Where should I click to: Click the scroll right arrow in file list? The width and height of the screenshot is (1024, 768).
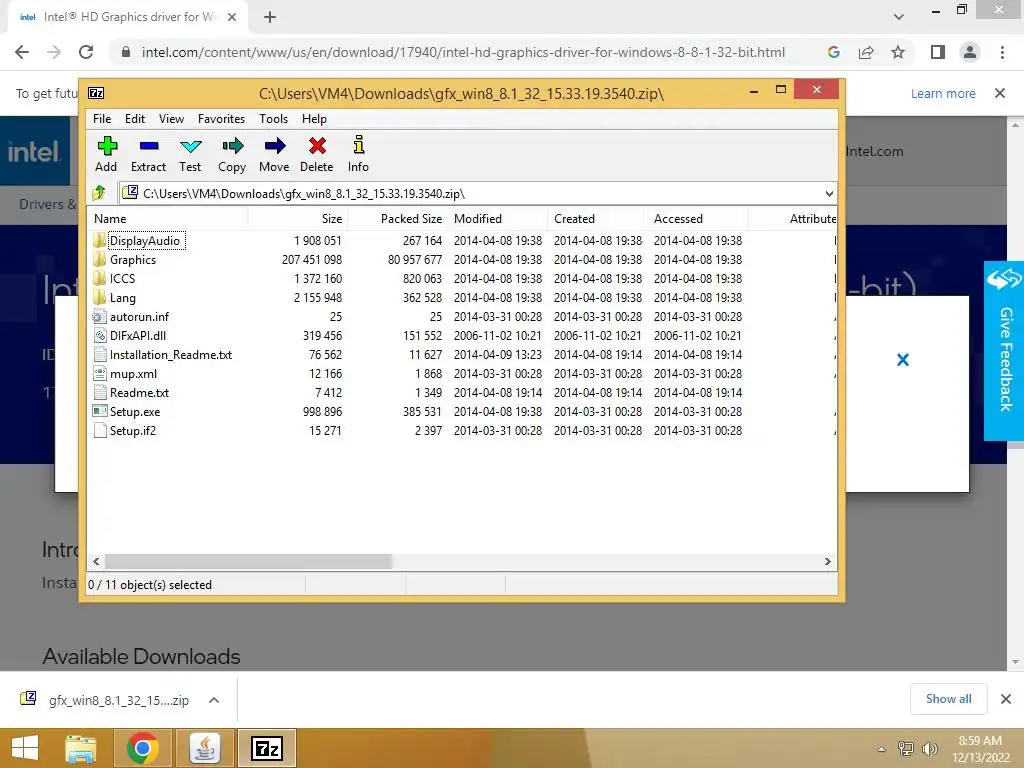[827, 562]
